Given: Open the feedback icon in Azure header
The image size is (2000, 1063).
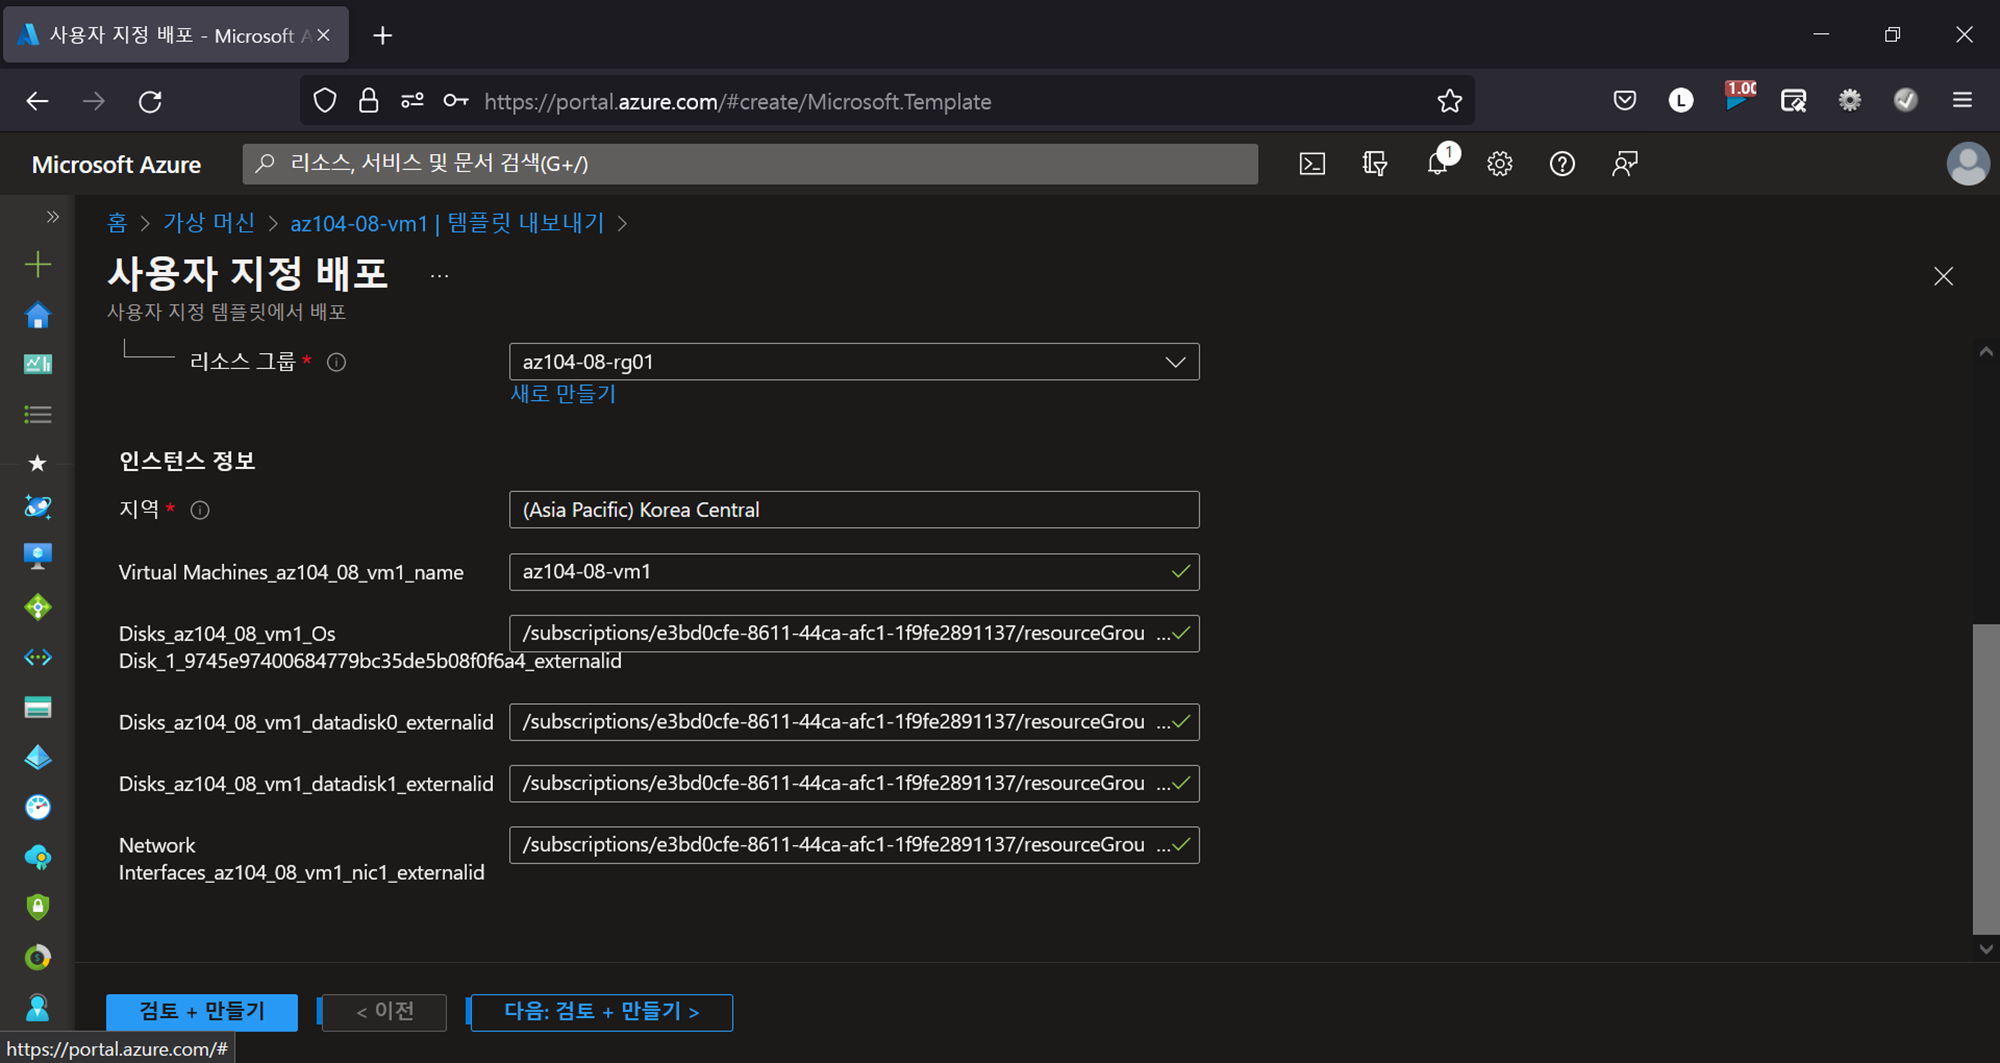Looking at the screenshot, I should pyautogui.click(x=1625, y=164).
